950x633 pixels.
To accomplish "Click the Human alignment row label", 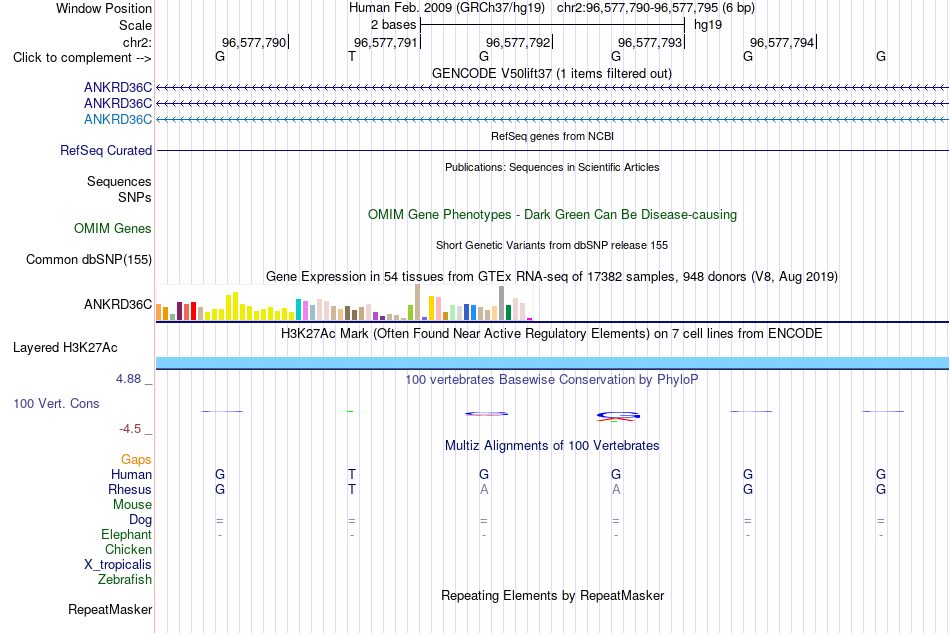I will click(x=131, y=474).
